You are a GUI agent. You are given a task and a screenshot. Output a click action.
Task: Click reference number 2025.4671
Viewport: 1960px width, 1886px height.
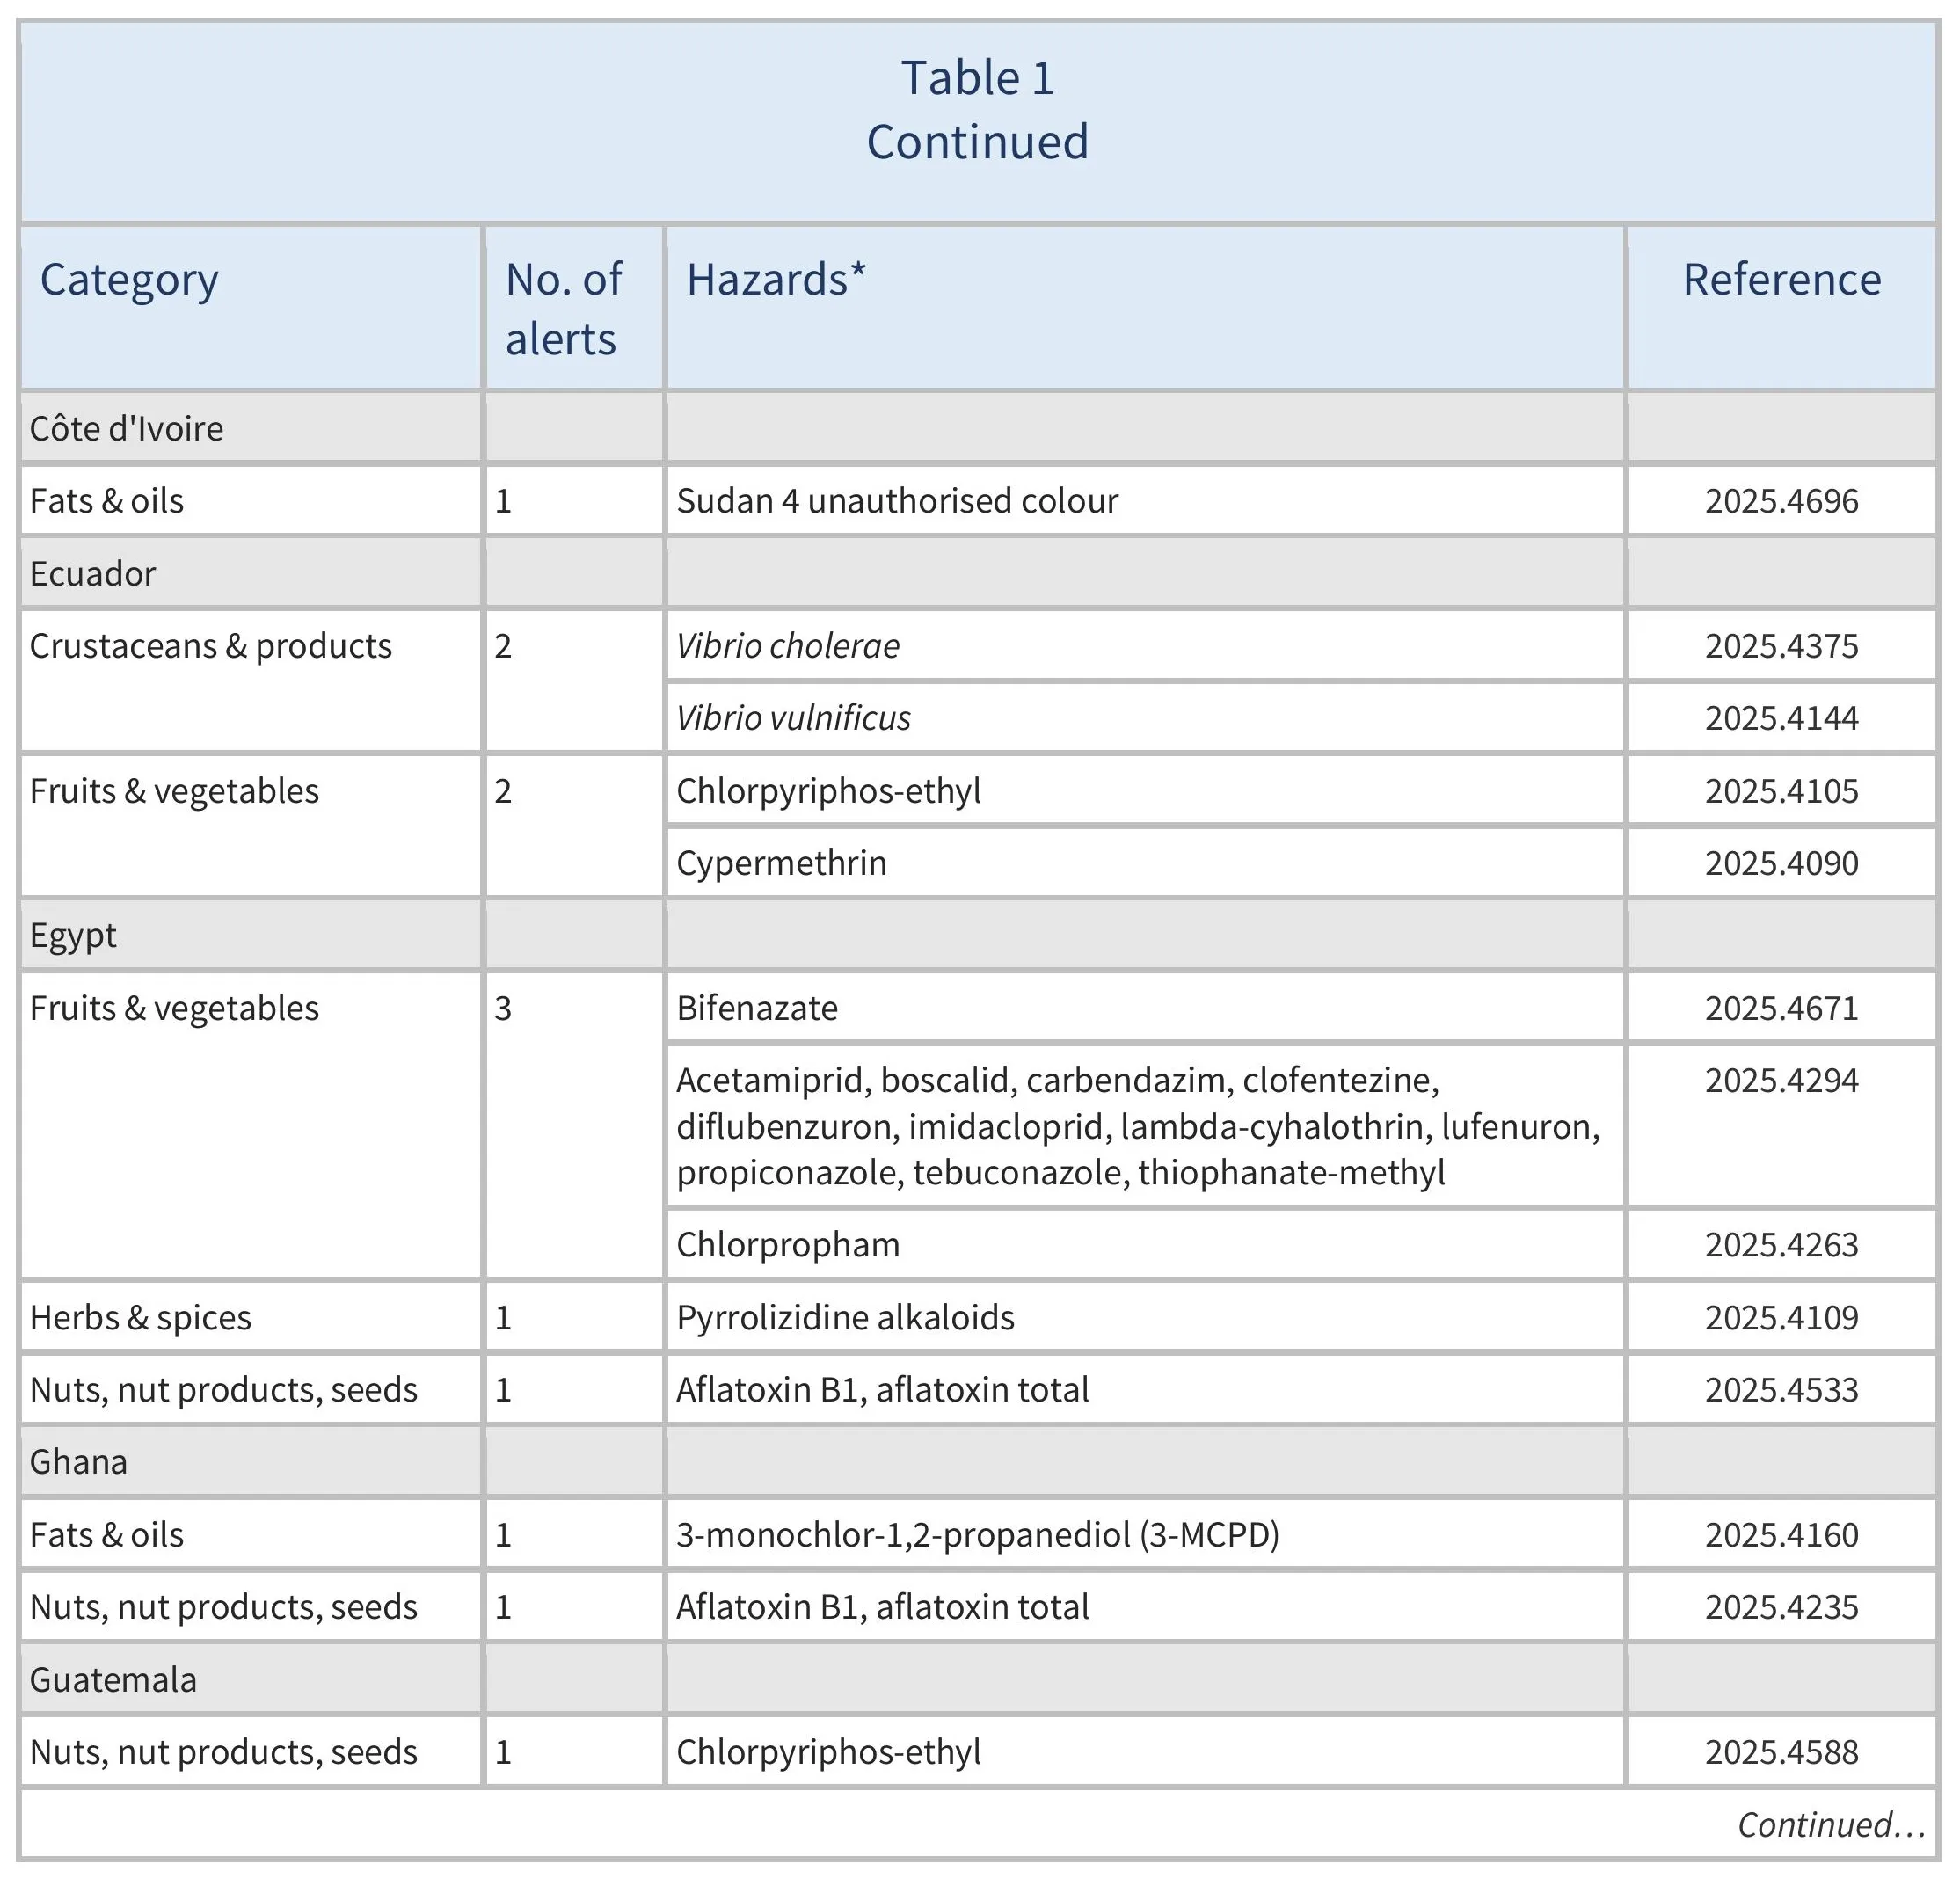(1780, 1007)
